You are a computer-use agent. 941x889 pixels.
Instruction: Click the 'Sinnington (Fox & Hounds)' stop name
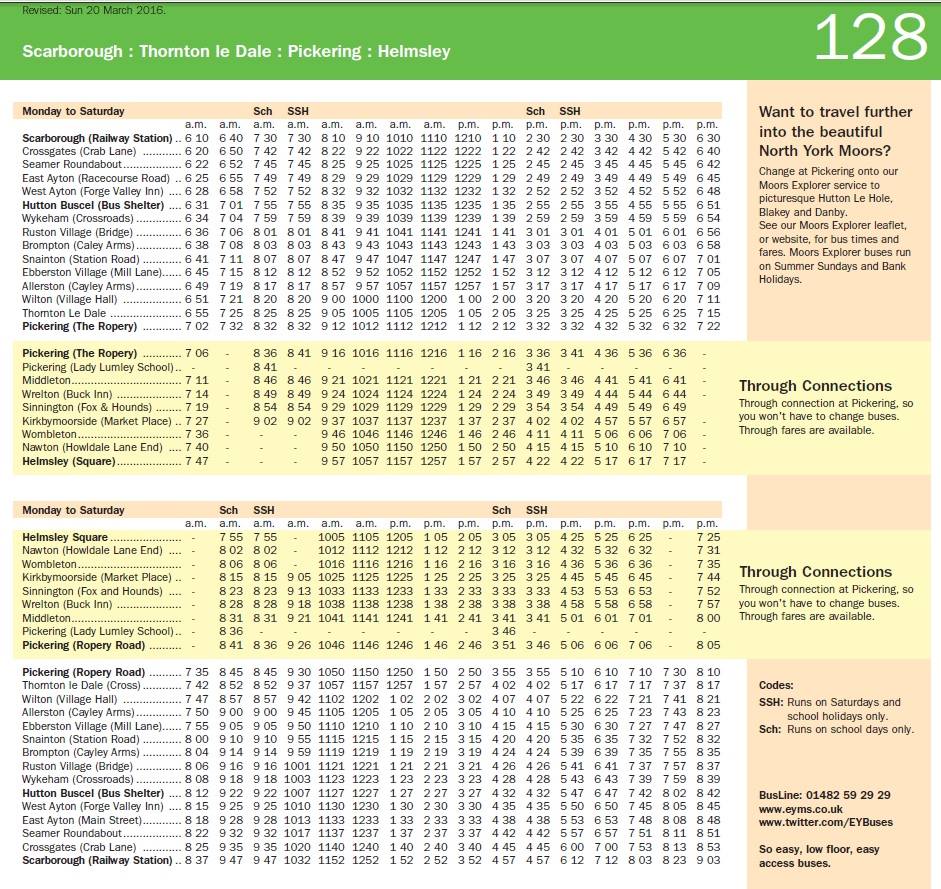[86, 407]
